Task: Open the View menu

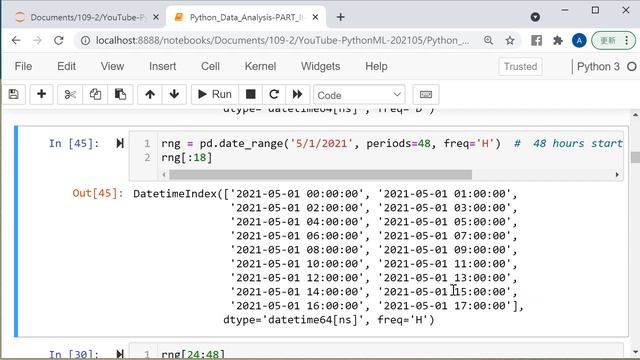Action: click(112, 66)
